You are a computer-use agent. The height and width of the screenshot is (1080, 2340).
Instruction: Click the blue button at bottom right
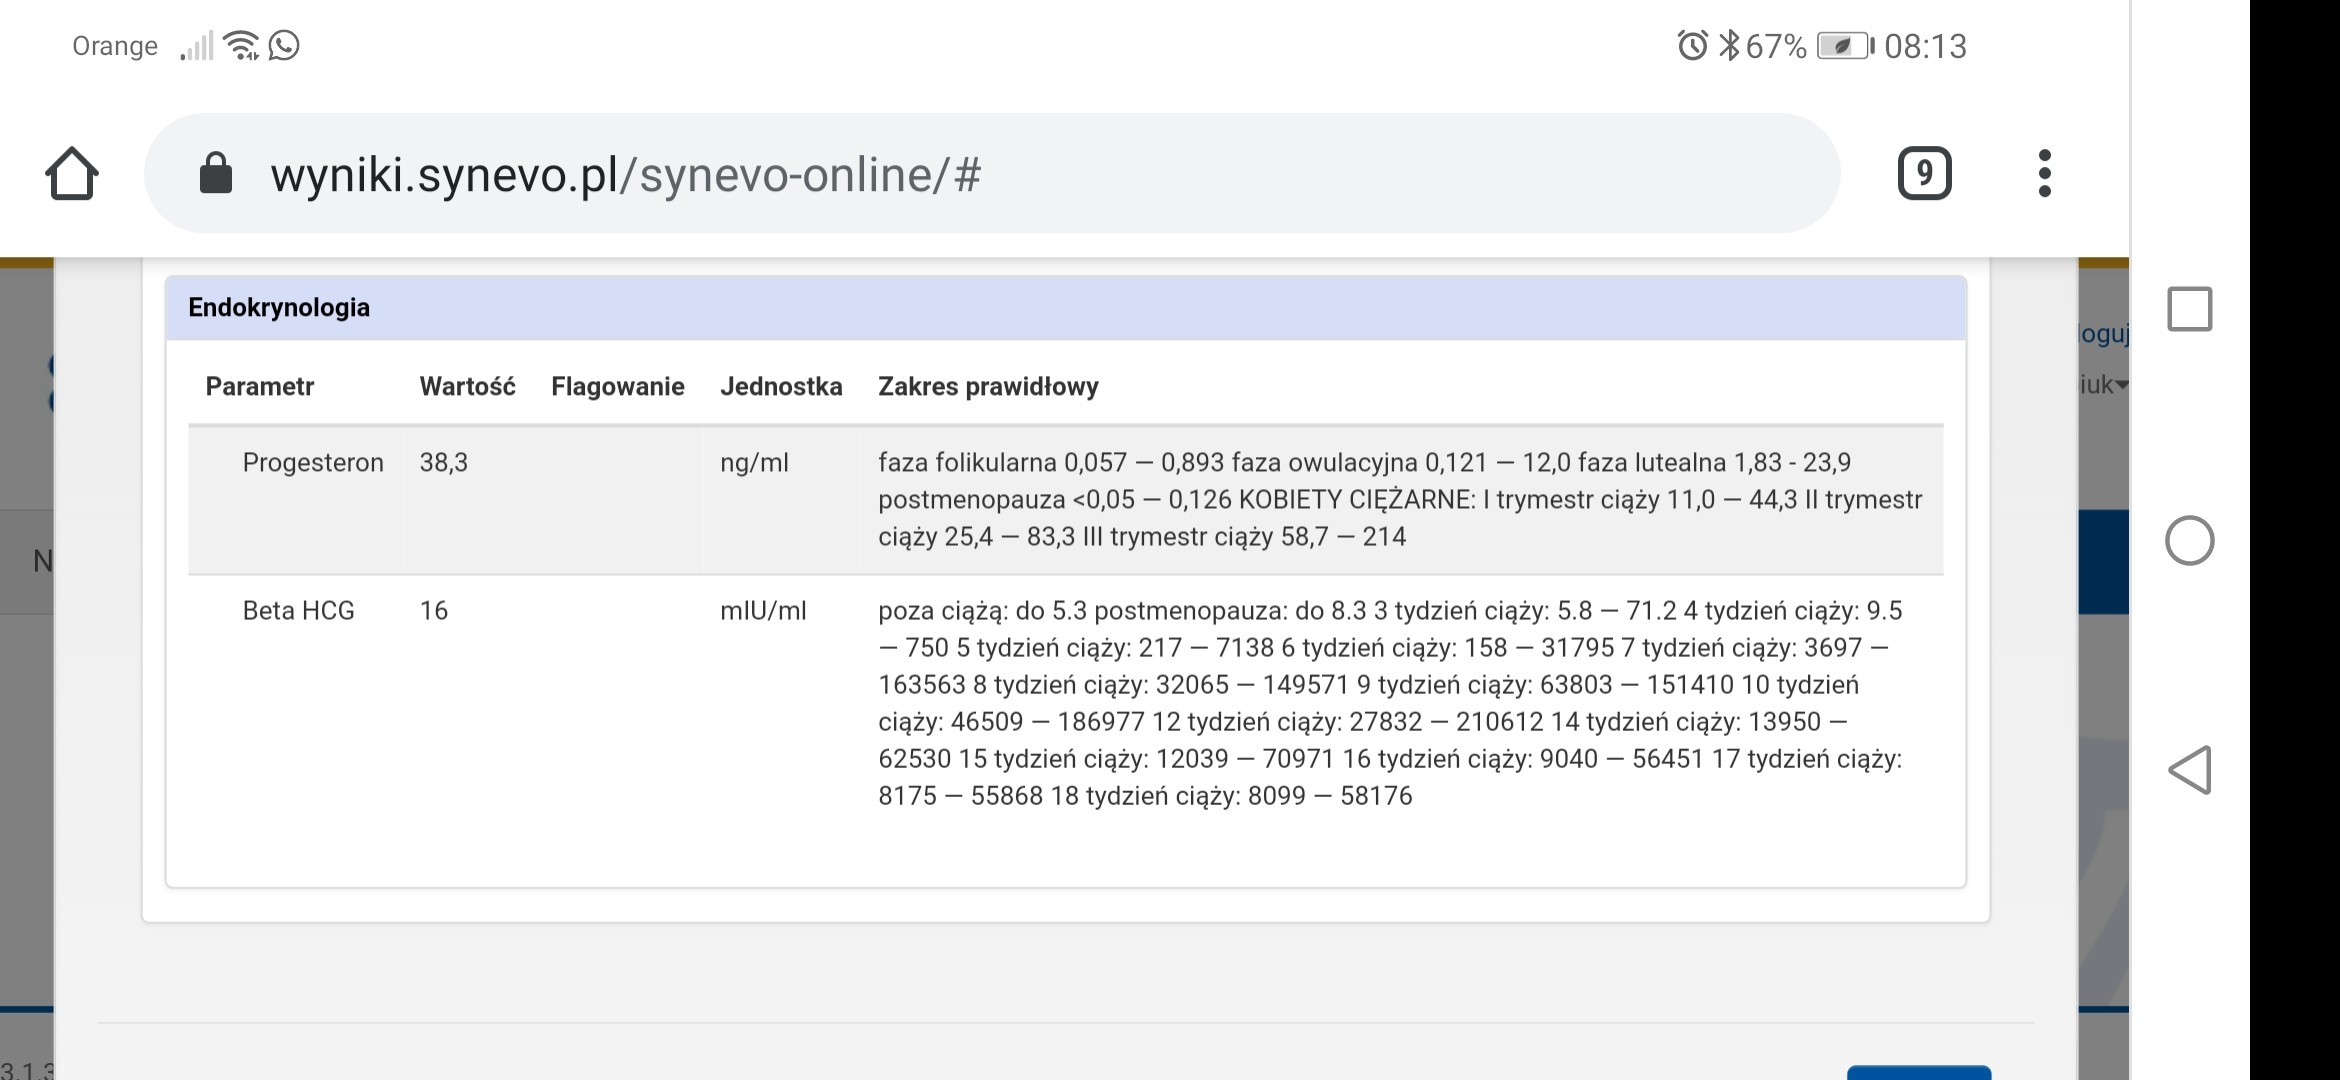(x=1918, y=1072)
